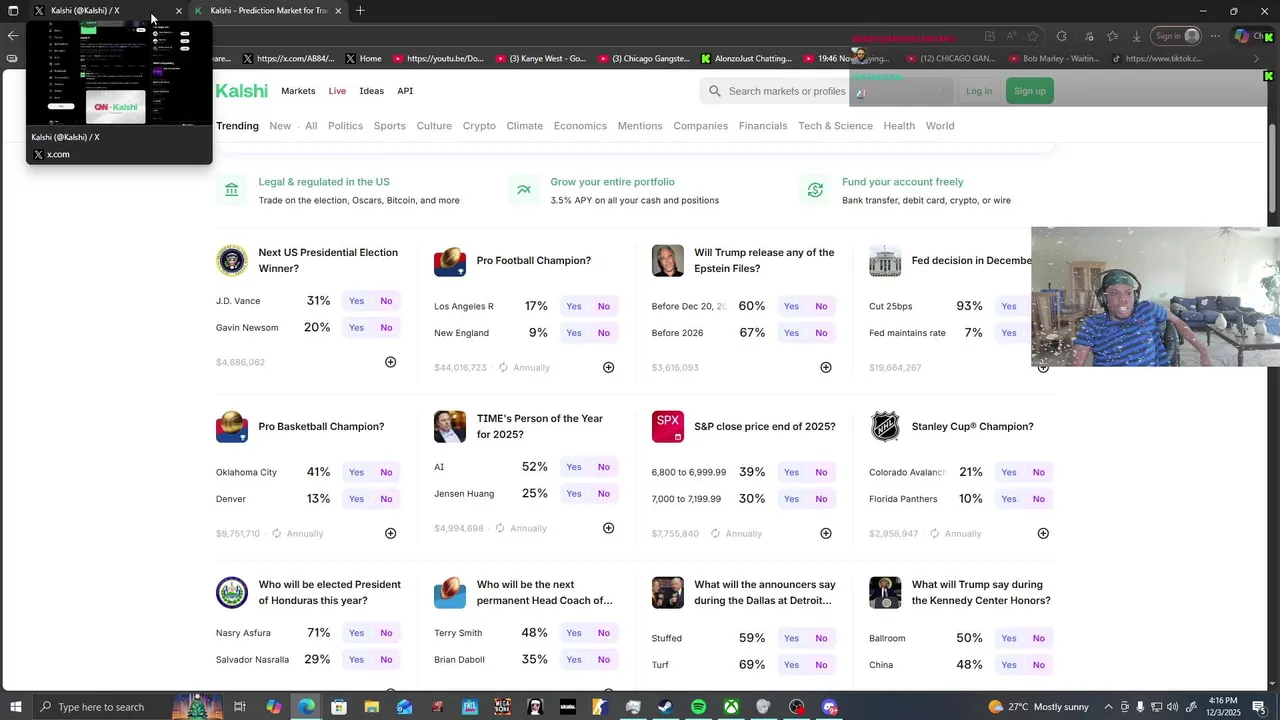Click the green Sign up button
The image size is (1280, 720).
point(1029,91)
